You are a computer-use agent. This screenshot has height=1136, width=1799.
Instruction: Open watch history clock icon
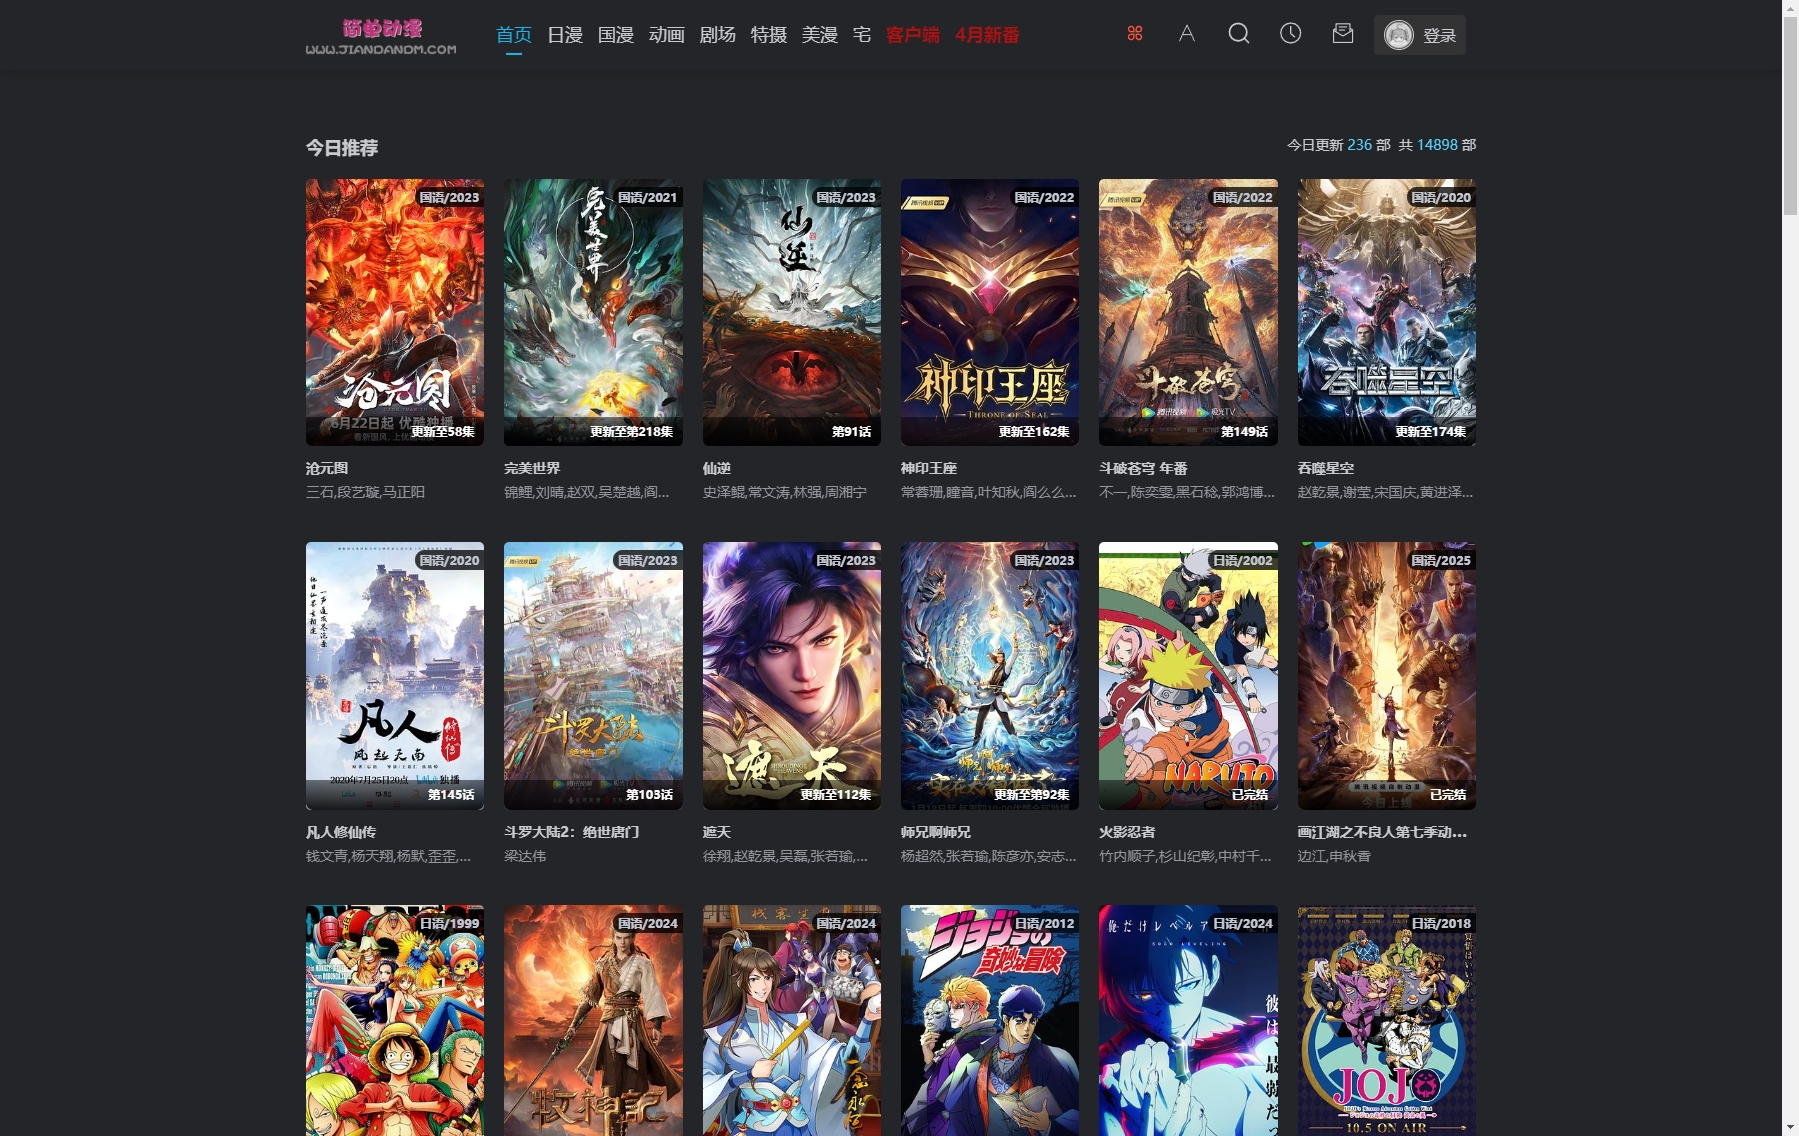click(x=1290, y=34)
